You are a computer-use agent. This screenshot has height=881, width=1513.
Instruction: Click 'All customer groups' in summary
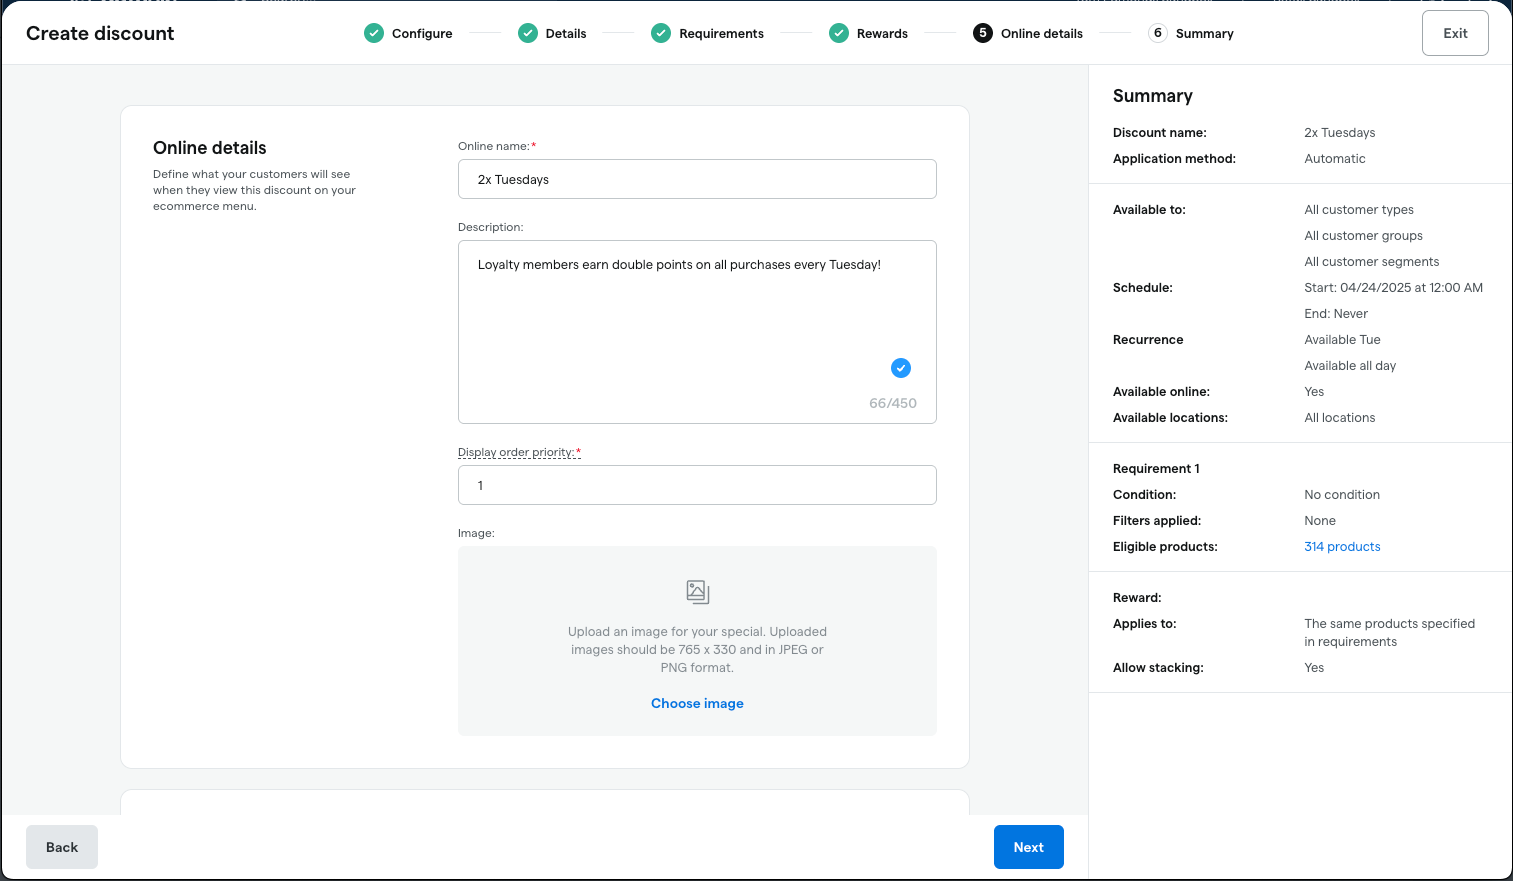1363,236
